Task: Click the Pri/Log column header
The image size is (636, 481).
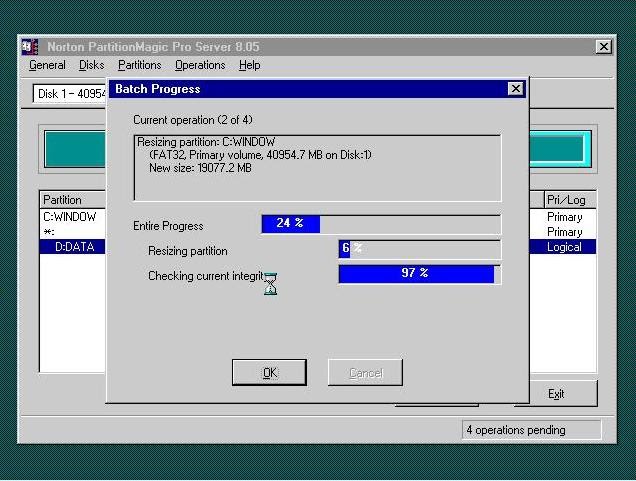Action: tap(570, 200)
